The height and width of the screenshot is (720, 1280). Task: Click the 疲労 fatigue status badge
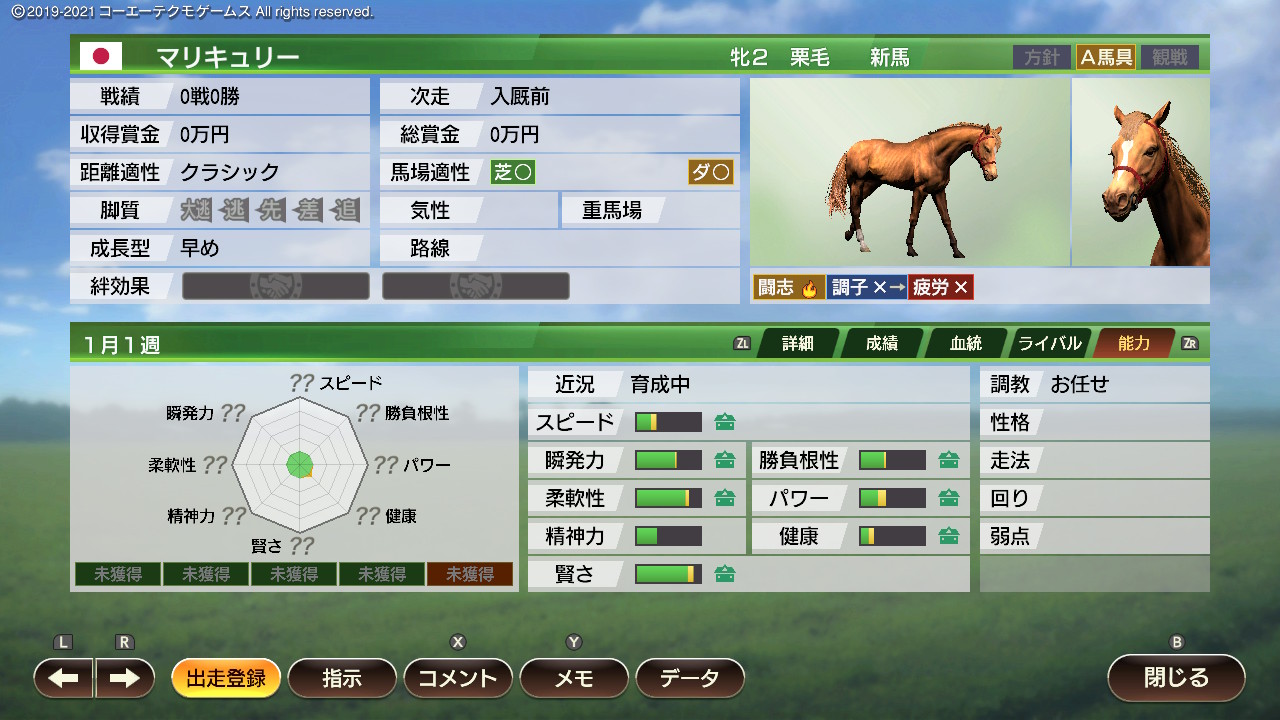point(941,288)
